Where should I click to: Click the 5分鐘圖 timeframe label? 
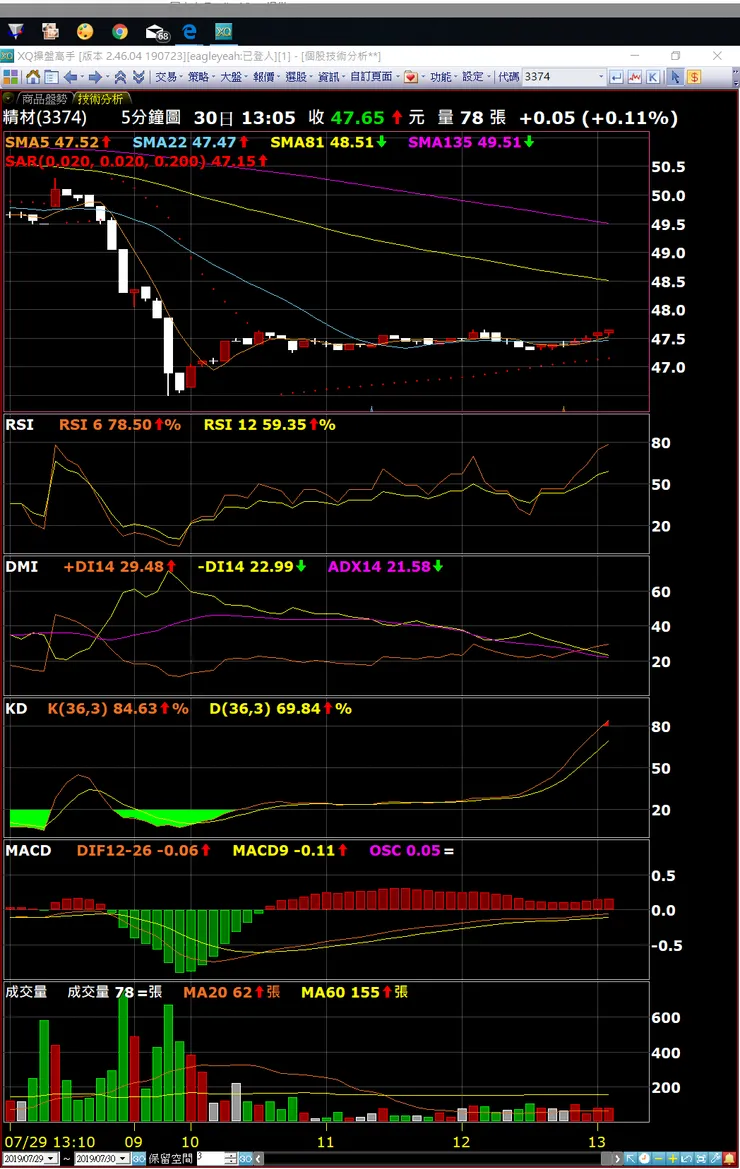(x=151, y=118)
